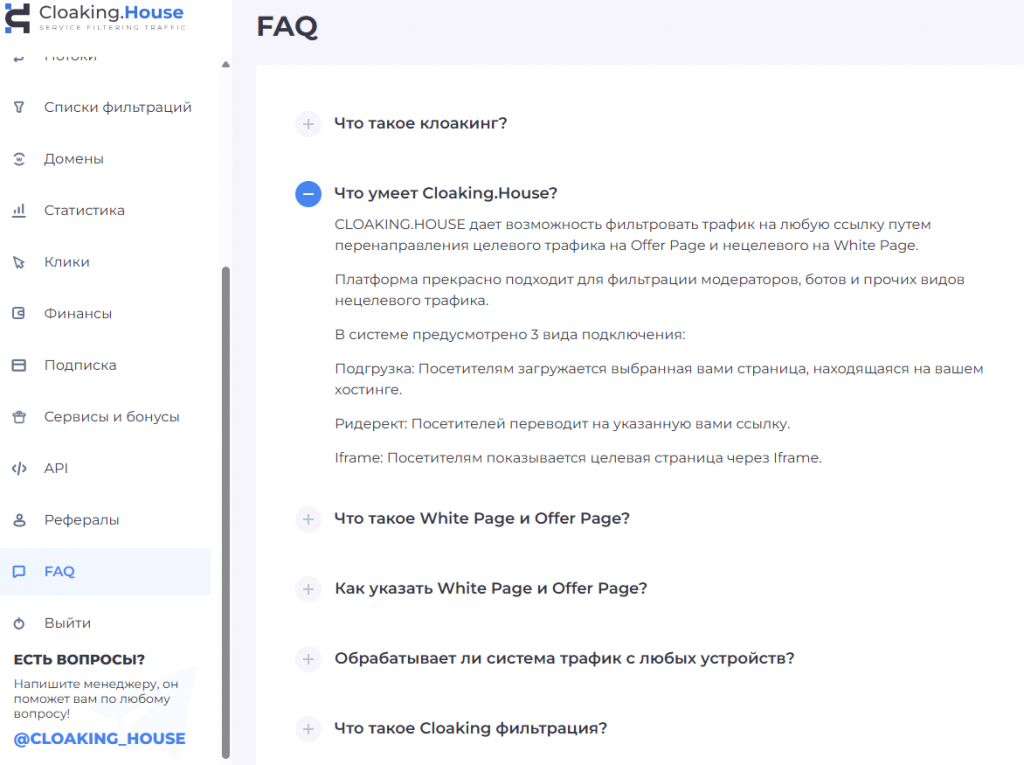Click the FAQ chat bubble icon
The height and width of the screenshot is (765, 1024).
pyautogui.click(x=19, y=572)
